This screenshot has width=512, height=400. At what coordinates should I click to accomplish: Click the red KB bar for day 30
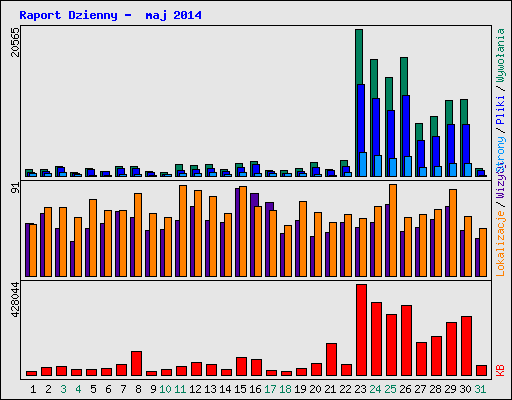coord(466,346)
